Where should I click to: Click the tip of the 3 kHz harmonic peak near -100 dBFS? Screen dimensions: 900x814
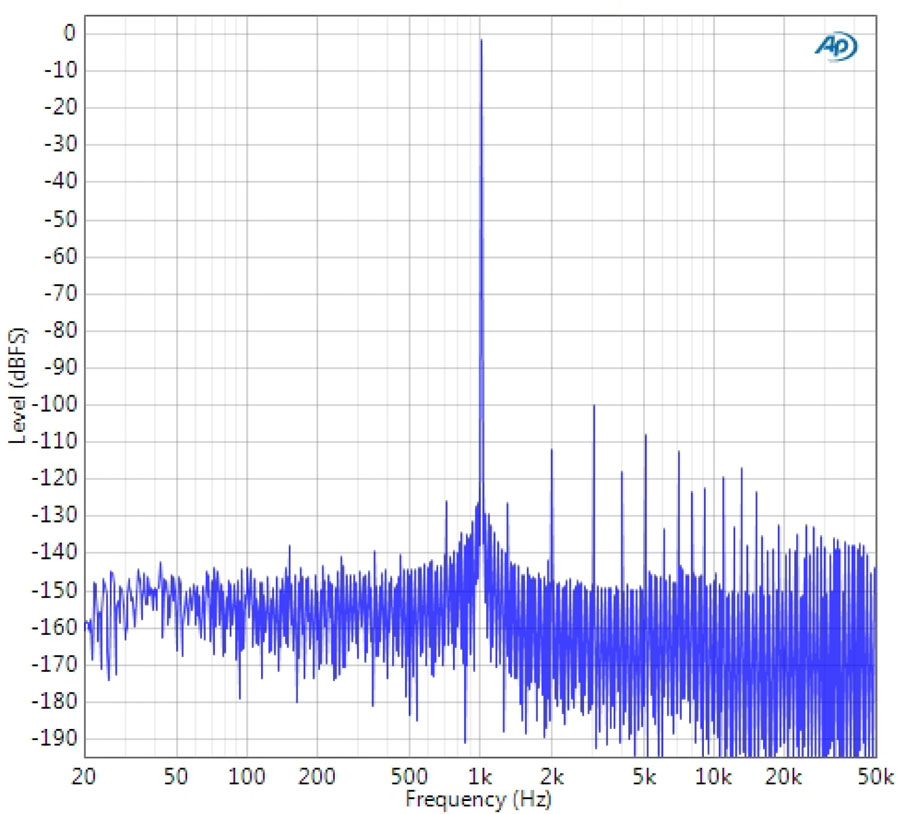point(594,405)
